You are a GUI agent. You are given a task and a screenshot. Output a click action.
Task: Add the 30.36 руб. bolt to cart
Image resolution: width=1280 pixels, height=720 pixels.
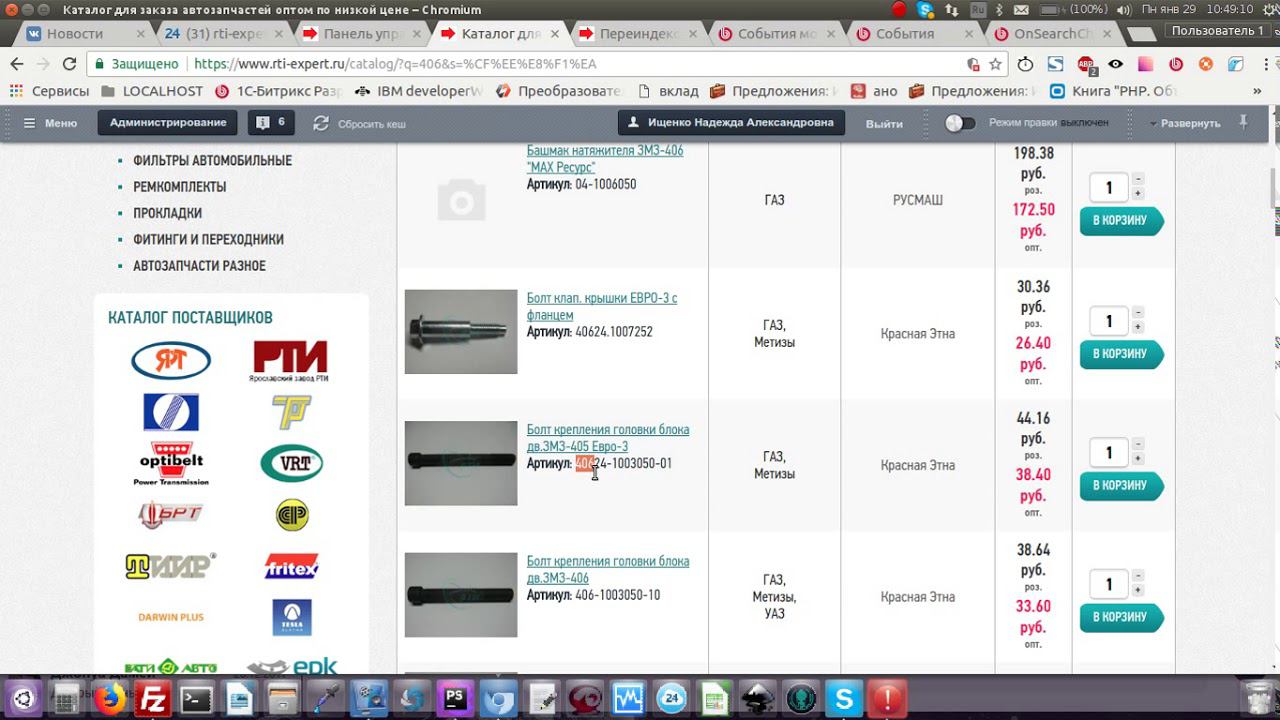pos(1121,354)
